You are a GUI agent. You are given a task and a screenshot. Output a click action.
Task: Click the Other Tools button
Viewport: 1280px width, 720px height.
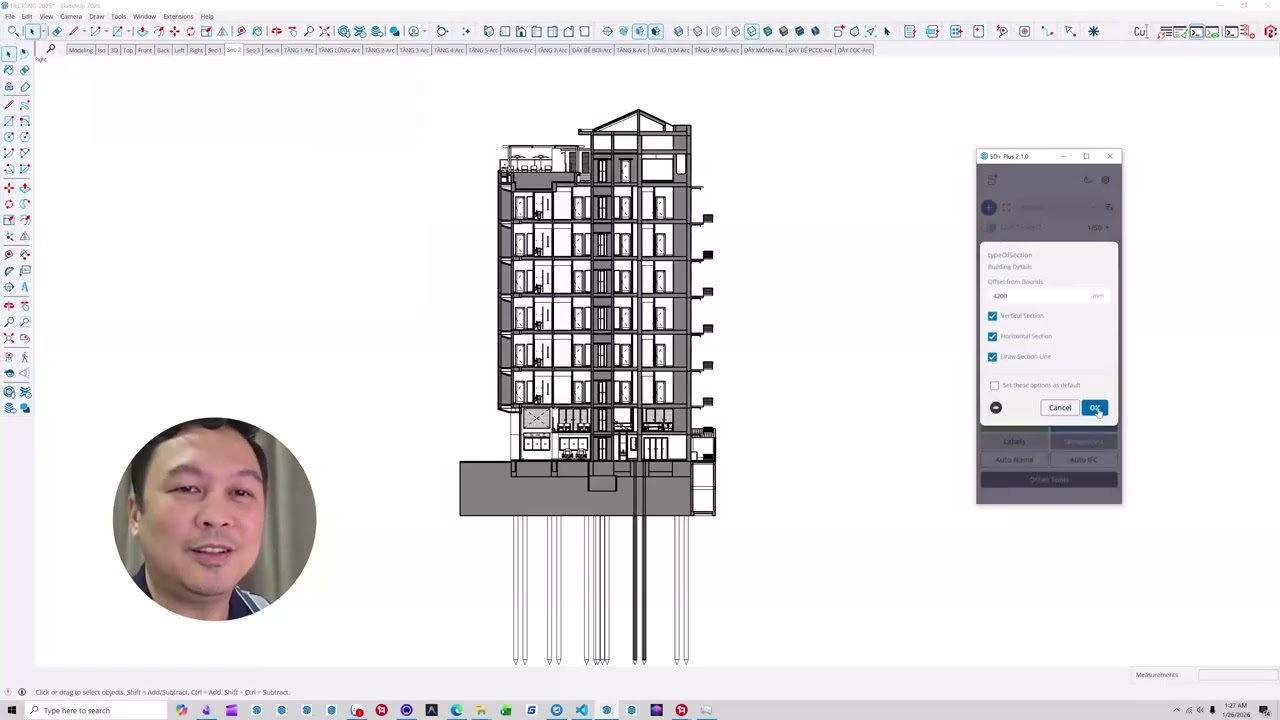coord(1049,480)
